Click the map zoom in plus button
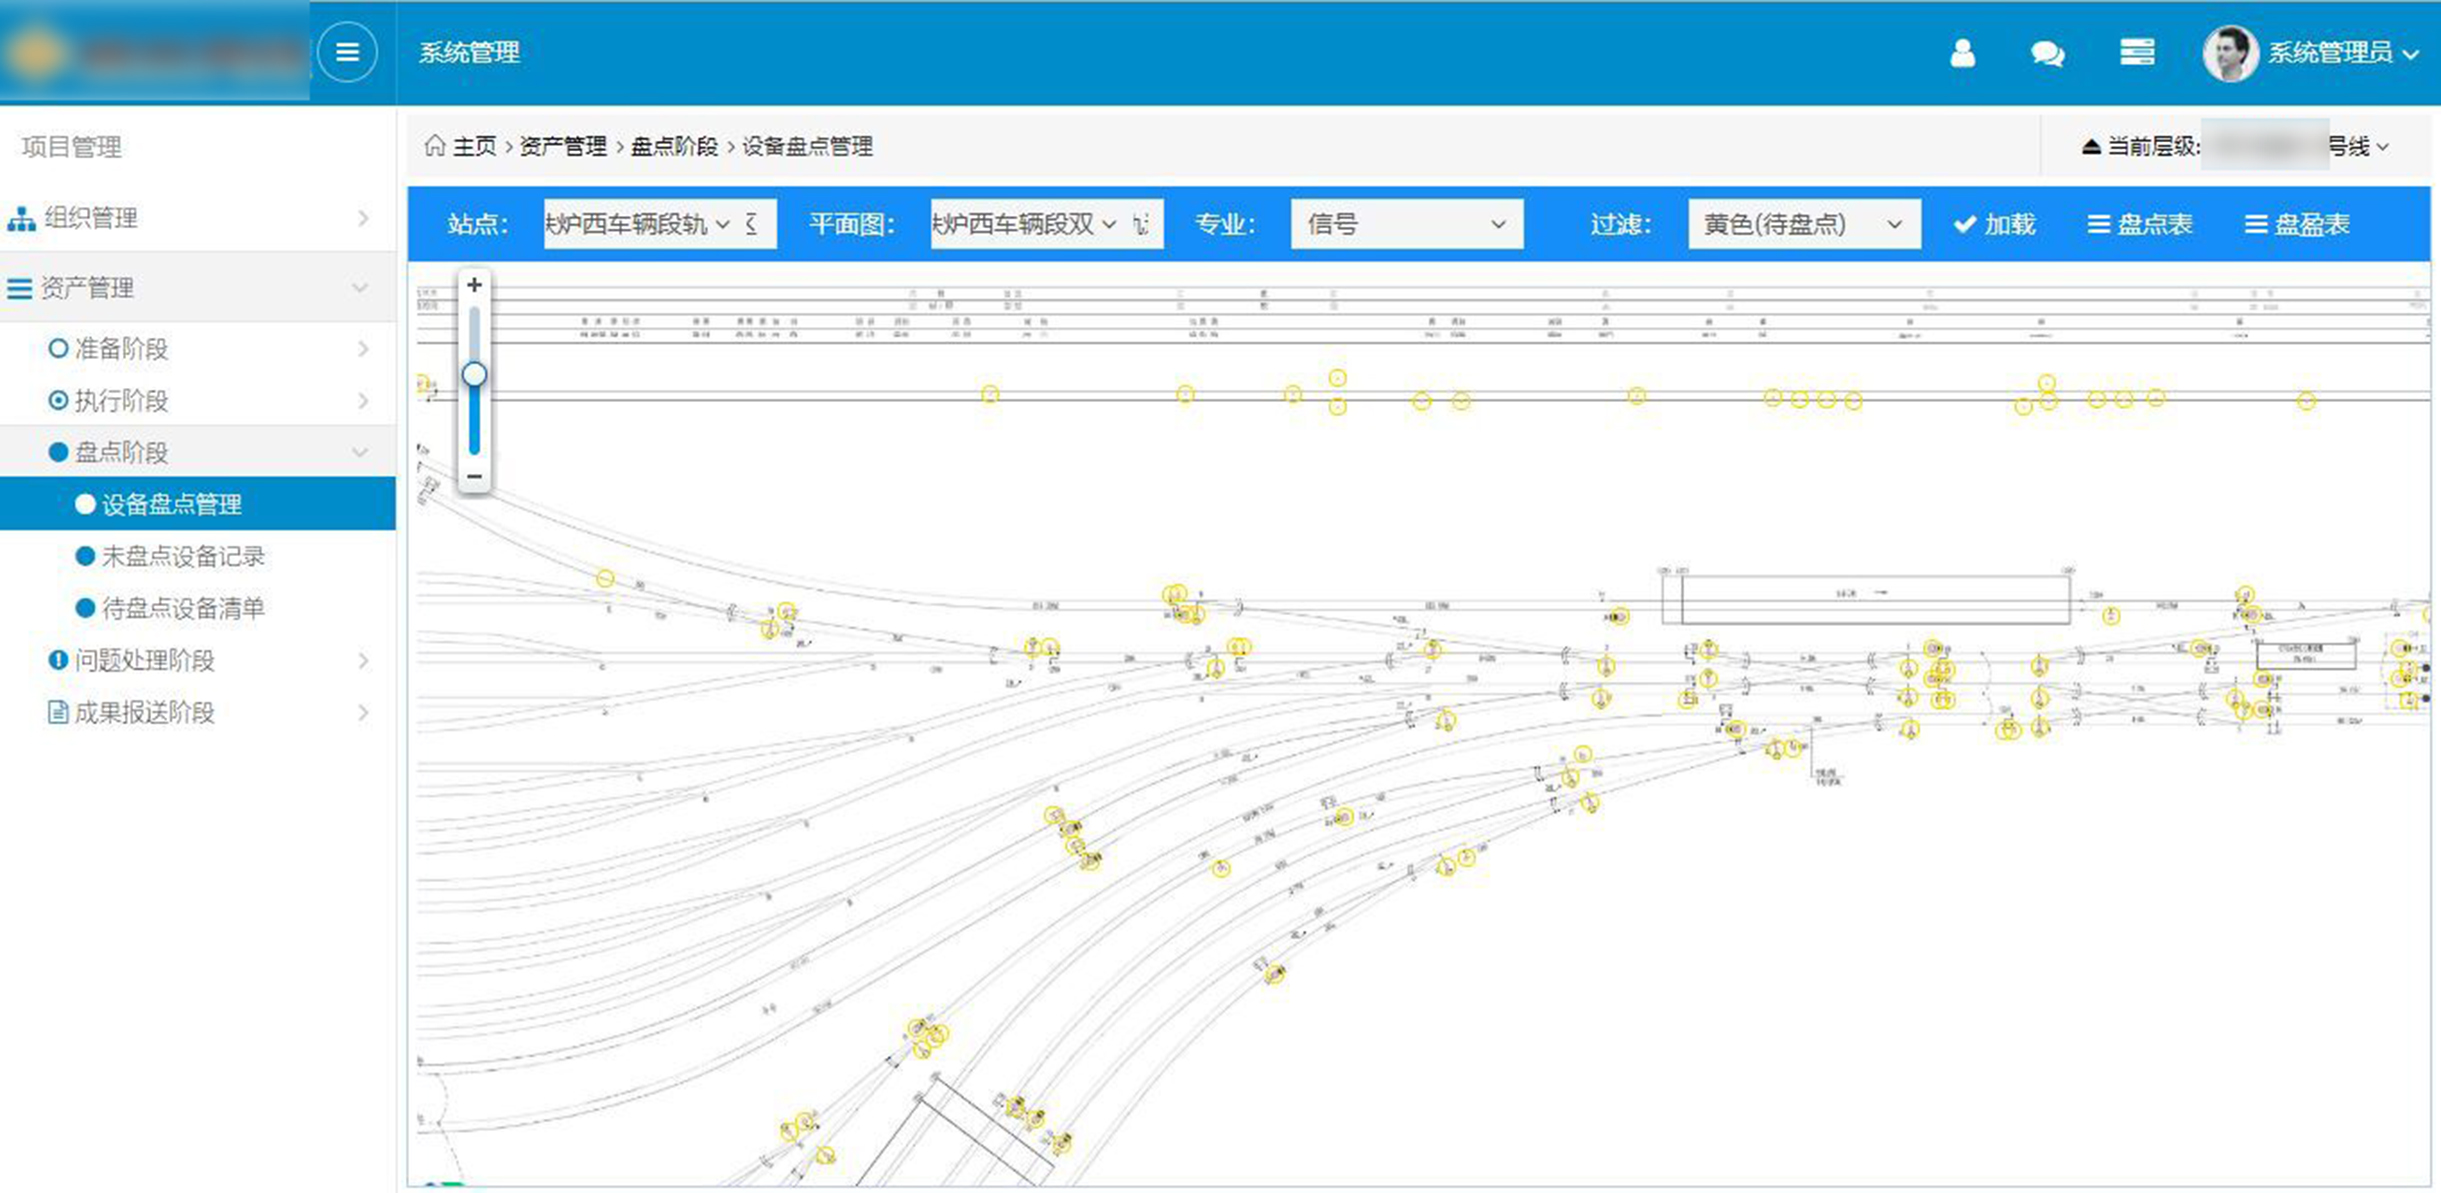Viewport: 2441px width, 1193px height. 474,285
